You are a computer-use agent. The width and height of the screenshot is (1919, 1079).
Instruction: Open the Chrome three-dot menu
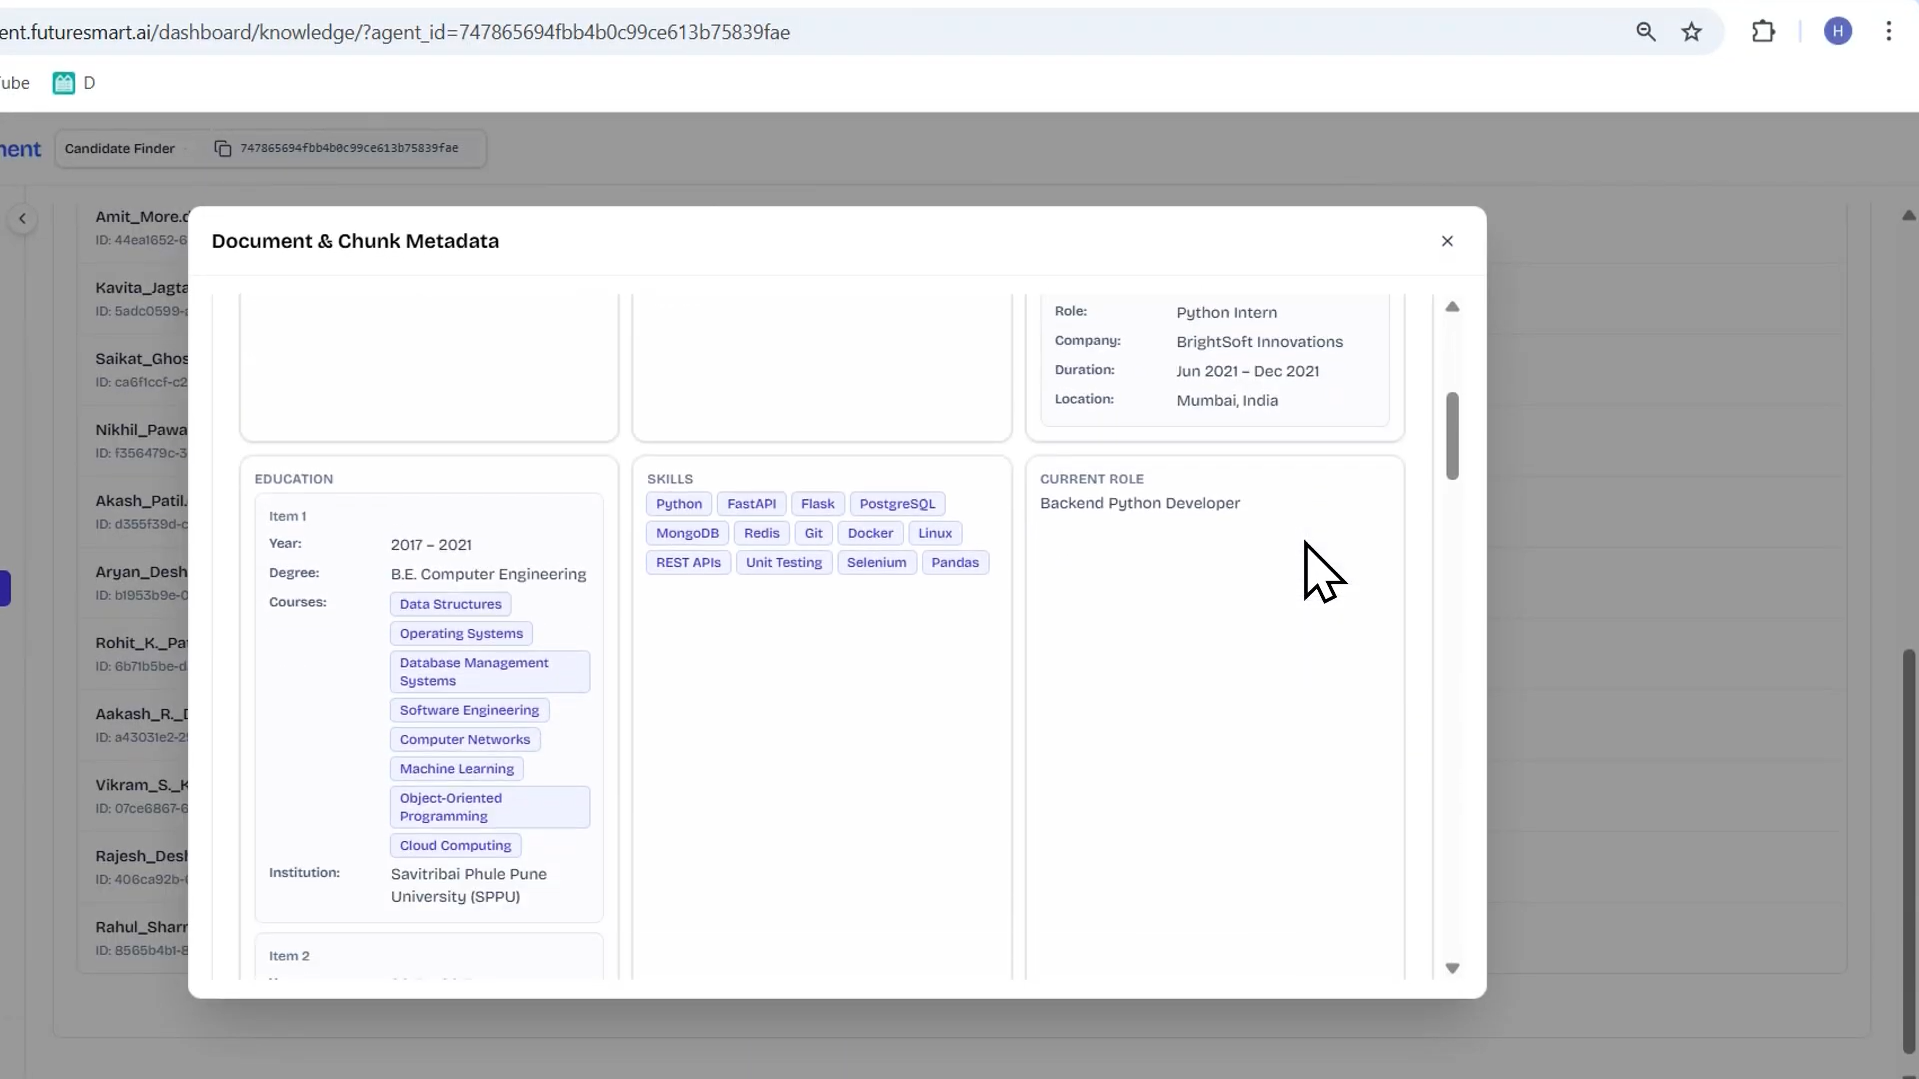coord(1889,32)
